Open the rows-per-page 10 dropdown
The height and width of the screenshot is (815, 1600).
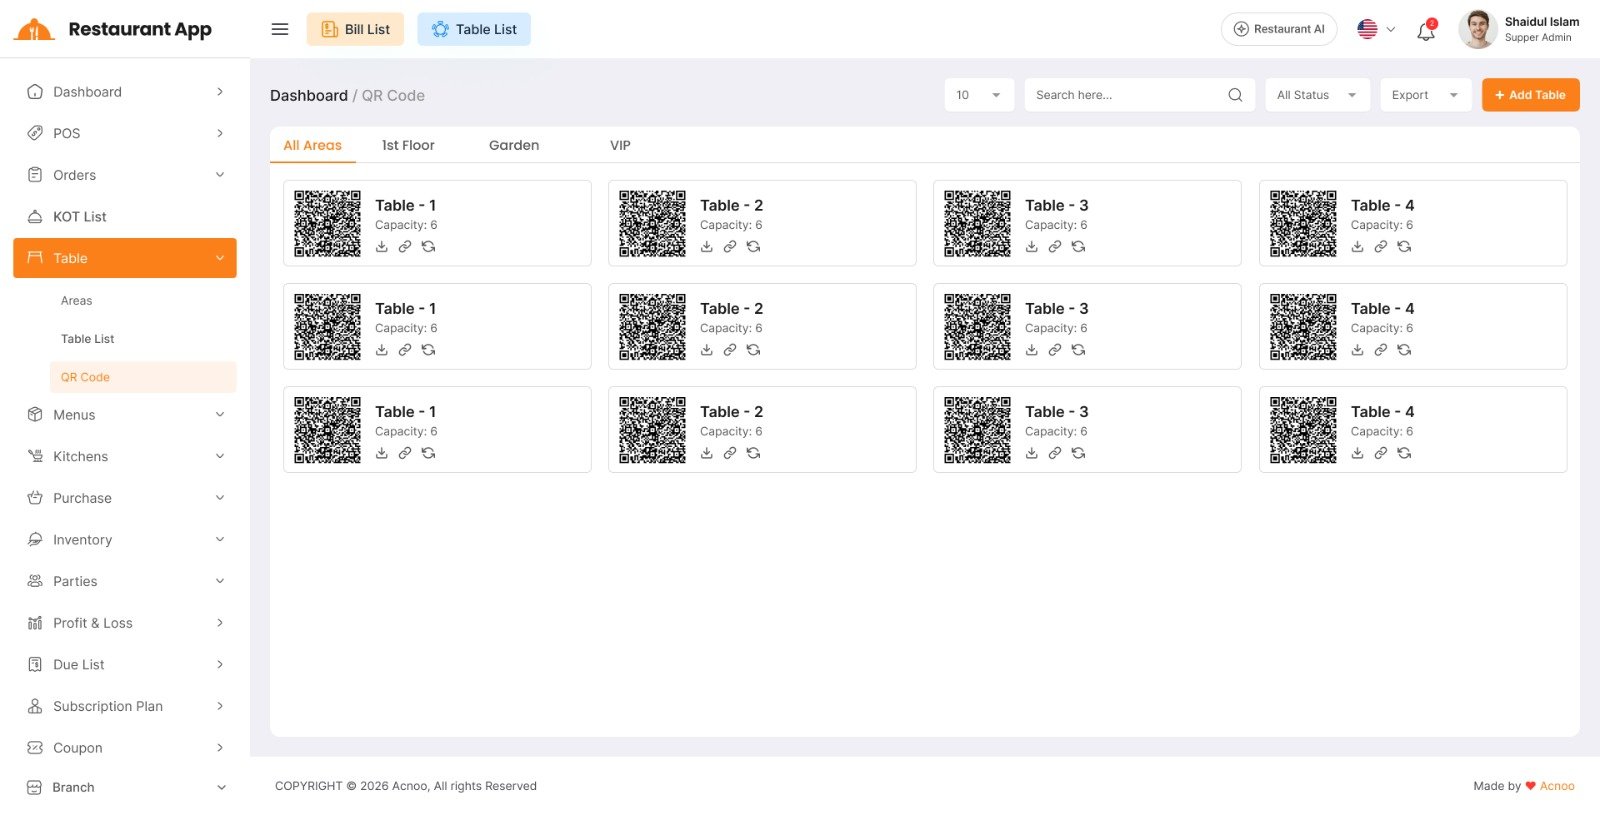[x=979, y=95]
